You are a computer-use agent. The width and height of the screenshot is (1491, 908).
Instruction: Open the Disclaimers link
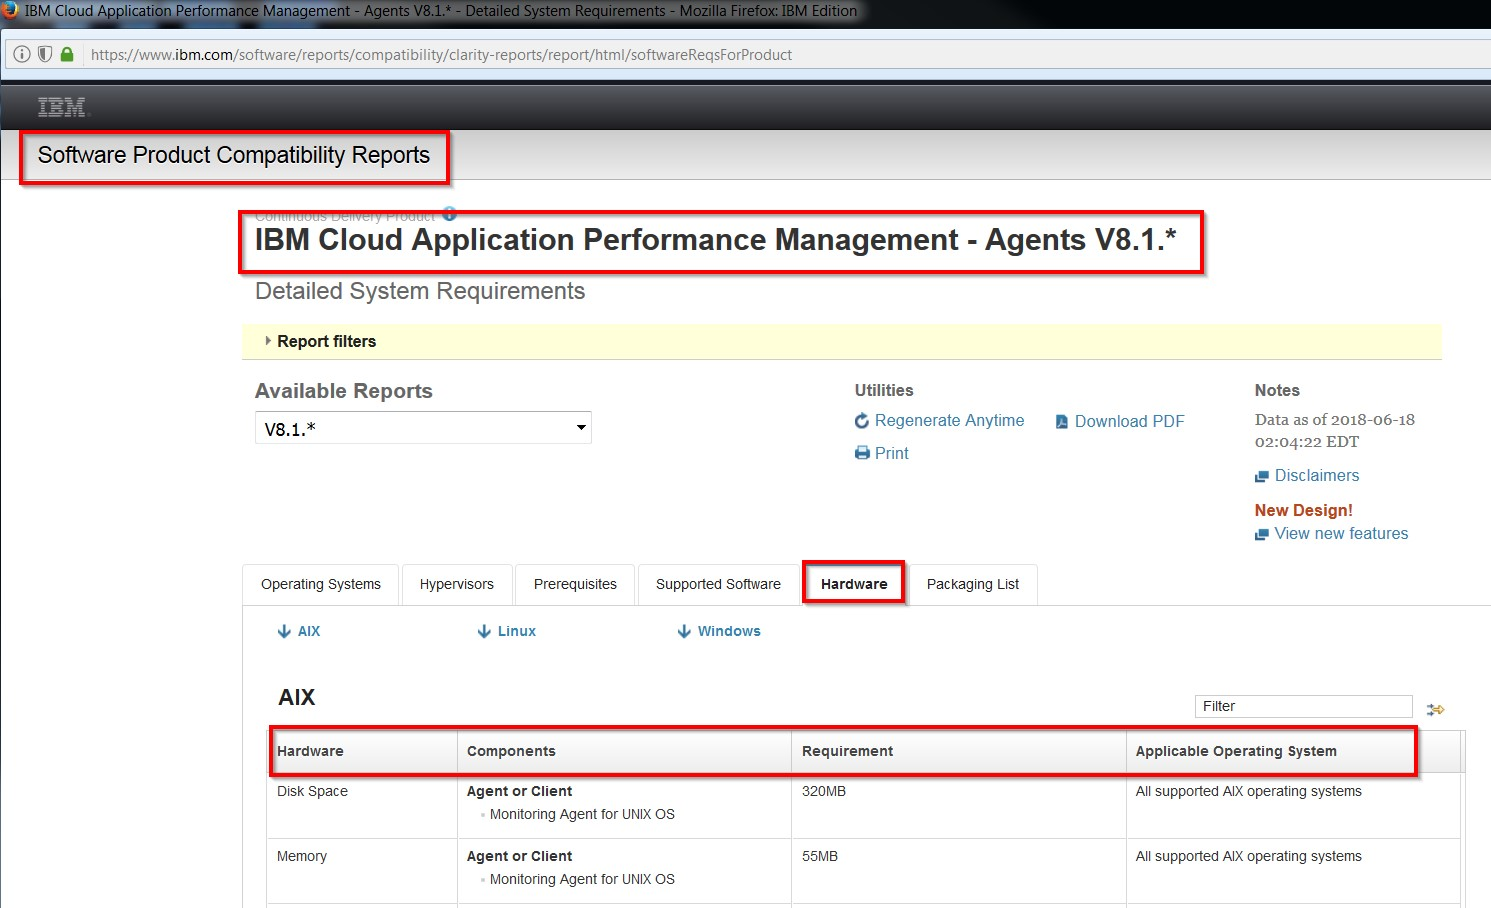pyautogui.click(x=1316, y=476)
